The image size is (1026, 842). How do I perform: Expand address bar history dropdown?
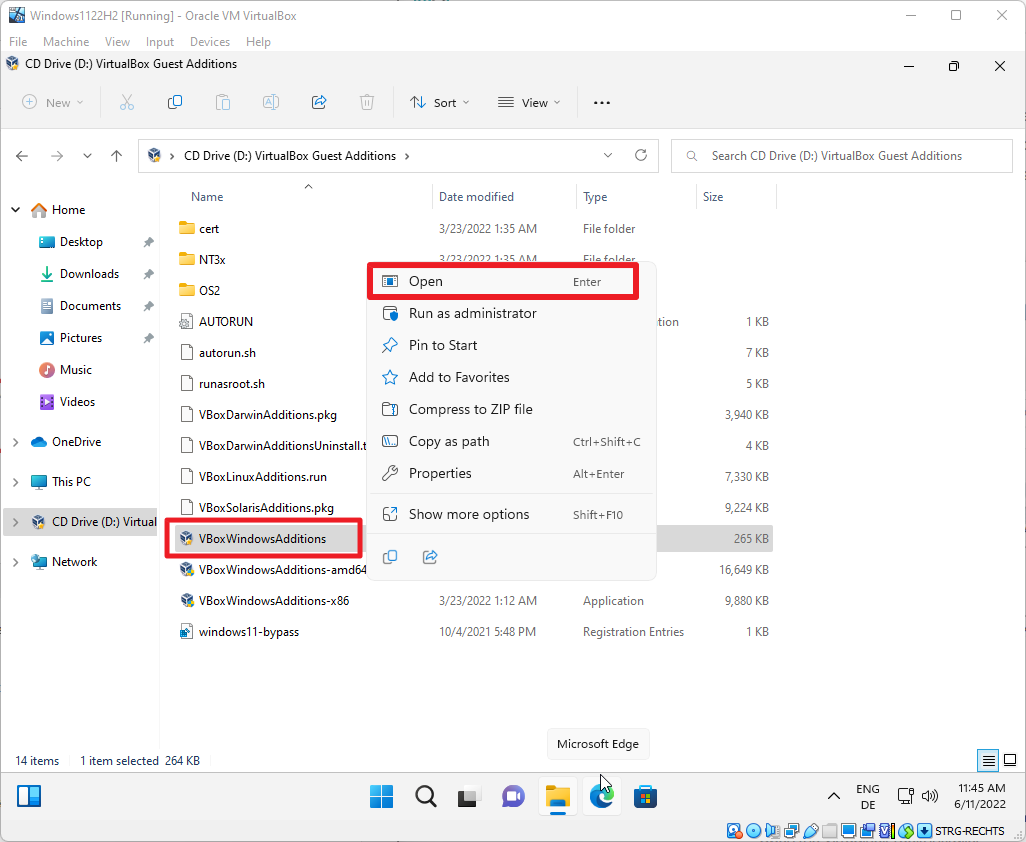pyautogui.click(x=608, y=155)
